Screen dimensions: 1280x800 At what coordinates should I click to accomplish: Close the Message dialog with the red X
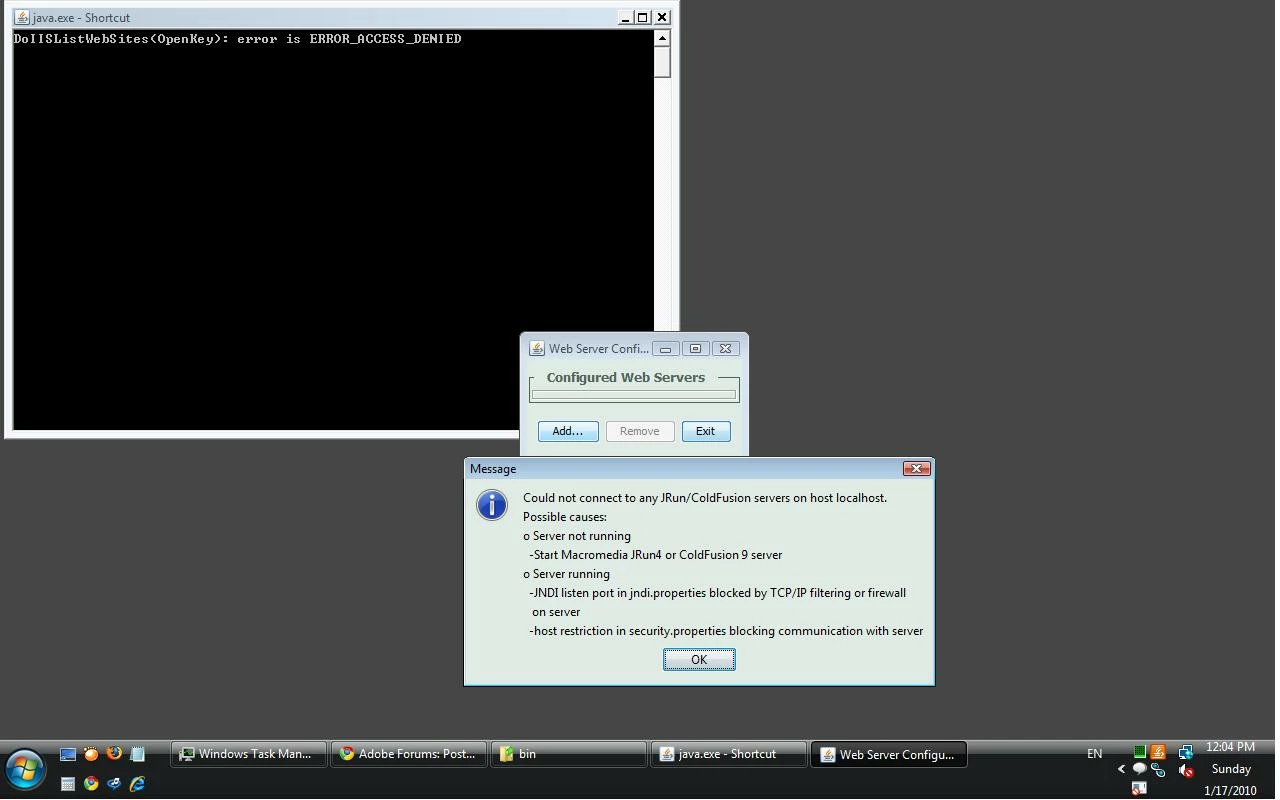917,468
